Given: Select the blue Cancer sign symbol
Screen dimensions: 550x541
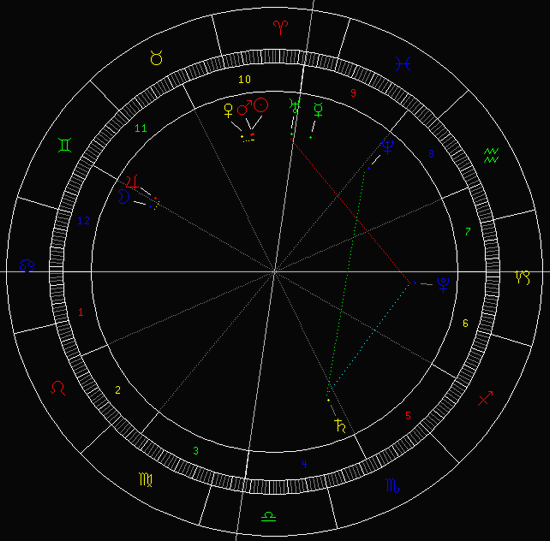Looking at the screenshot, I should pyautogui.click(x=27, y=266).
